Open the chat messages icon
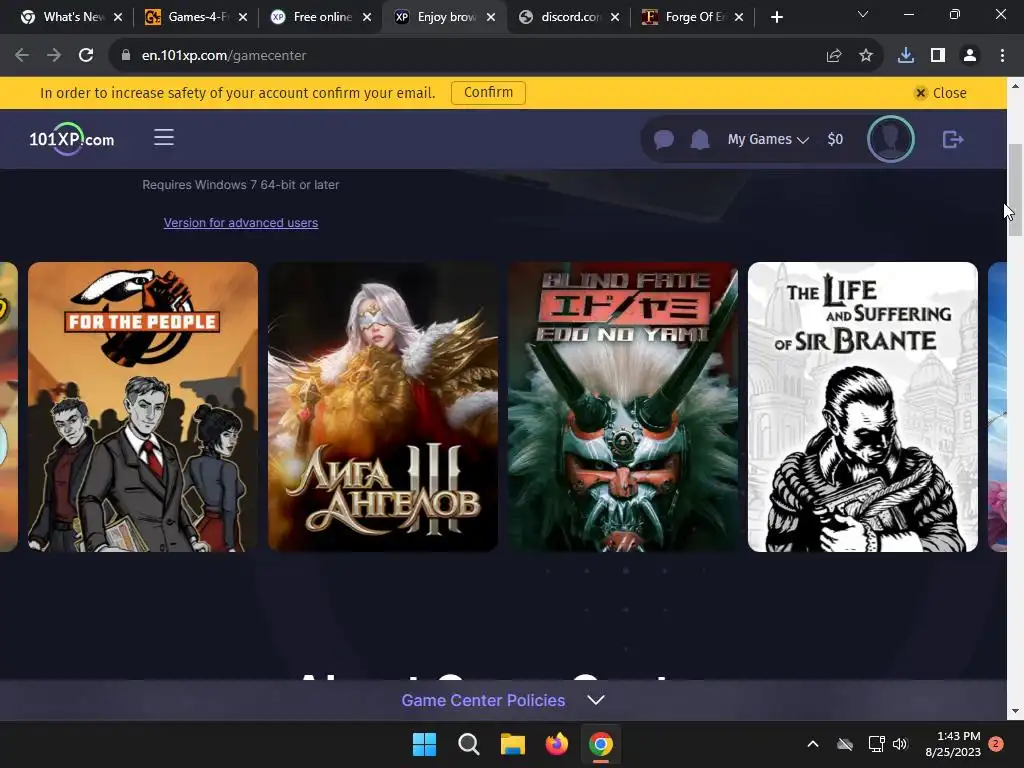The image size is (1024, 768). click(664, 139)
